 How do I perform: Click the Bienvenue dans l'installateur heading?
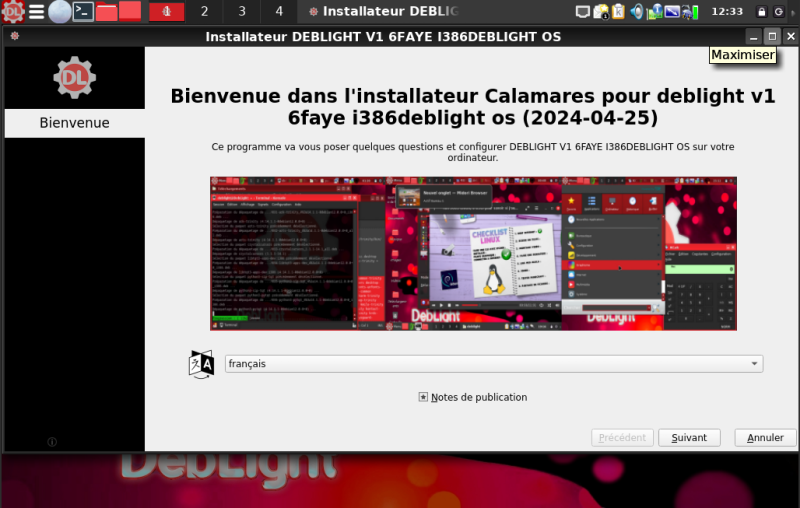(x=473, y=107)
